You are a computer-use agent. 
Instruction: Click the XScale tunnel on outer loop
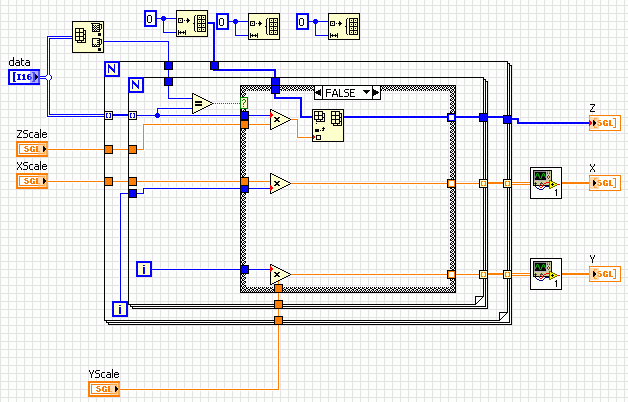tap(109, 181)
